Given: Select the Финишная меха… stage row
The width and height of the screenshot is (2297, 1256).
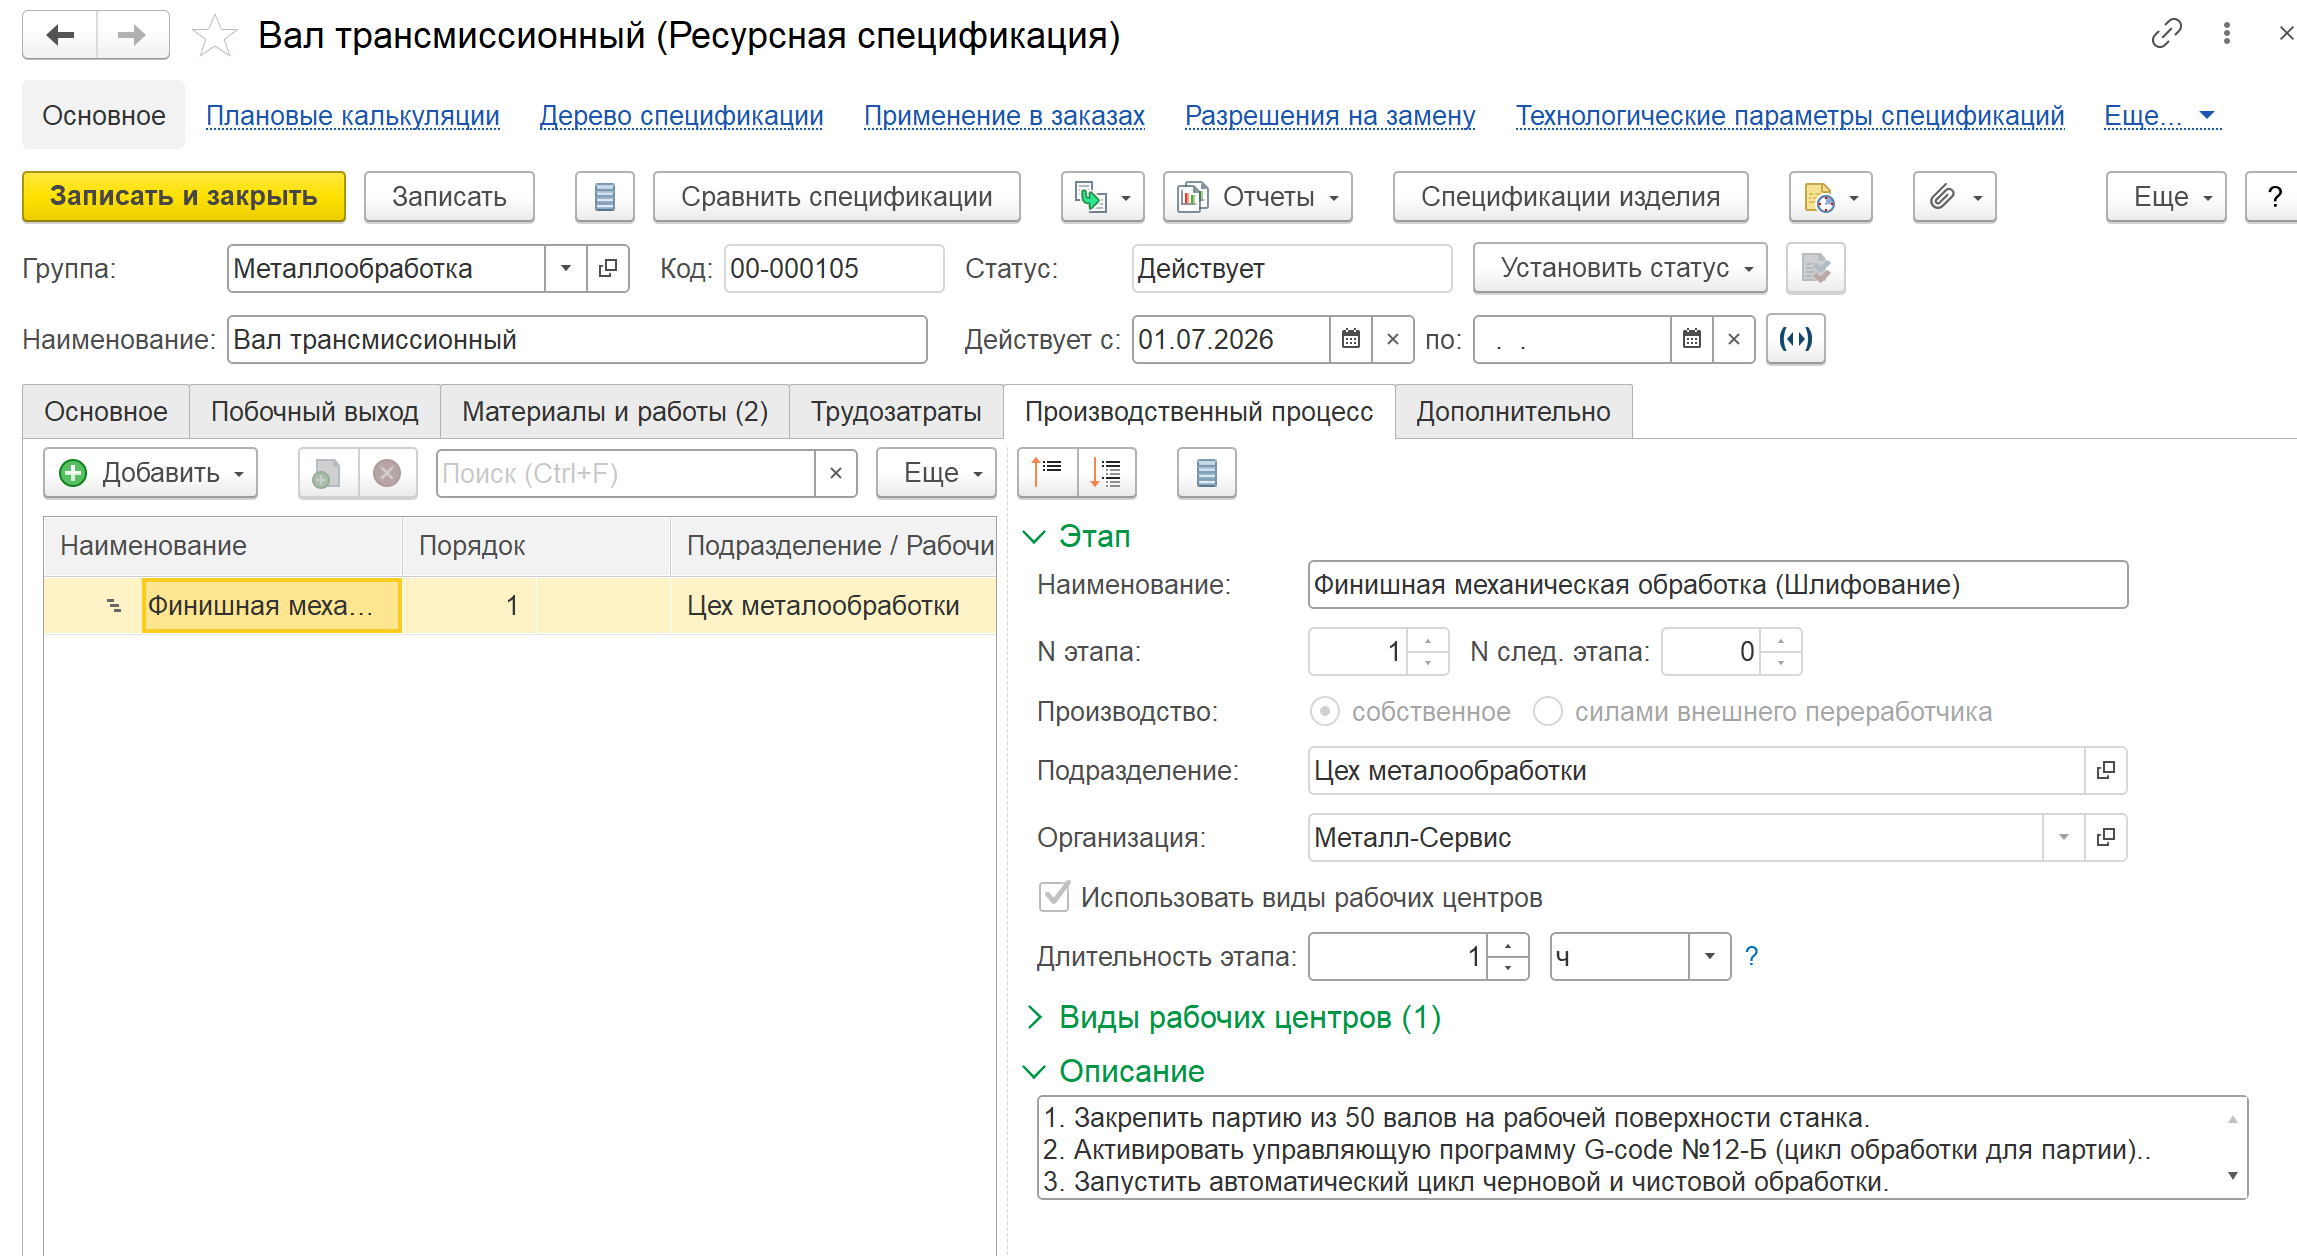Looking at the screenshot, I should click(x=520, y=605).
